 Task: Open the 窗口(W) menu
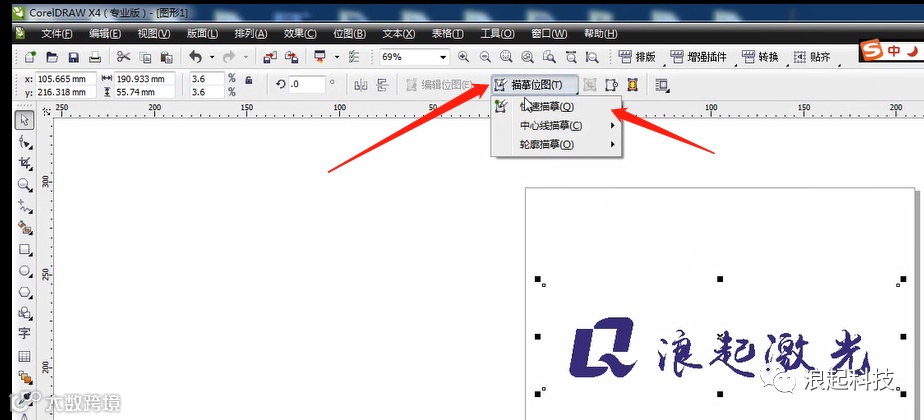click(x=549, y=34)
